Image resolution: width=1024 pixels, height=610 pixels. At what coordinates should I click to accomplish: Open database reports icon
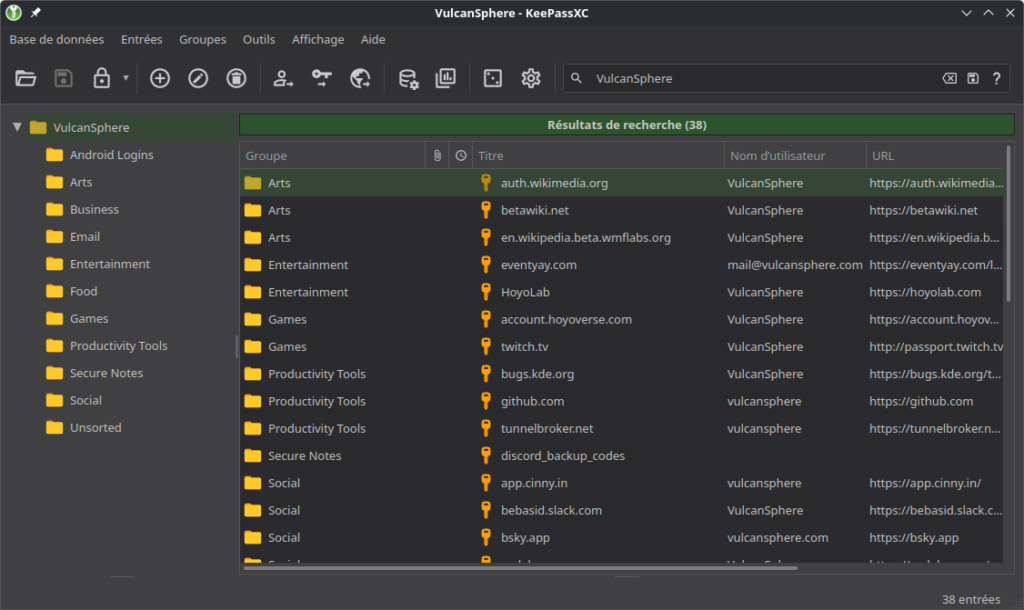point(446,78)
